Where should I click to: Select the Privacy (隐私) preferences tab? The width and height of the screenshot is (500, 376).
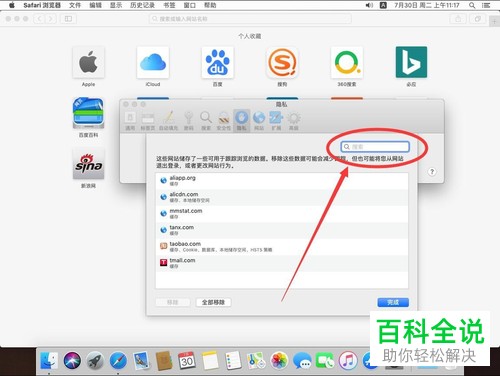click(x=241, y=121)
